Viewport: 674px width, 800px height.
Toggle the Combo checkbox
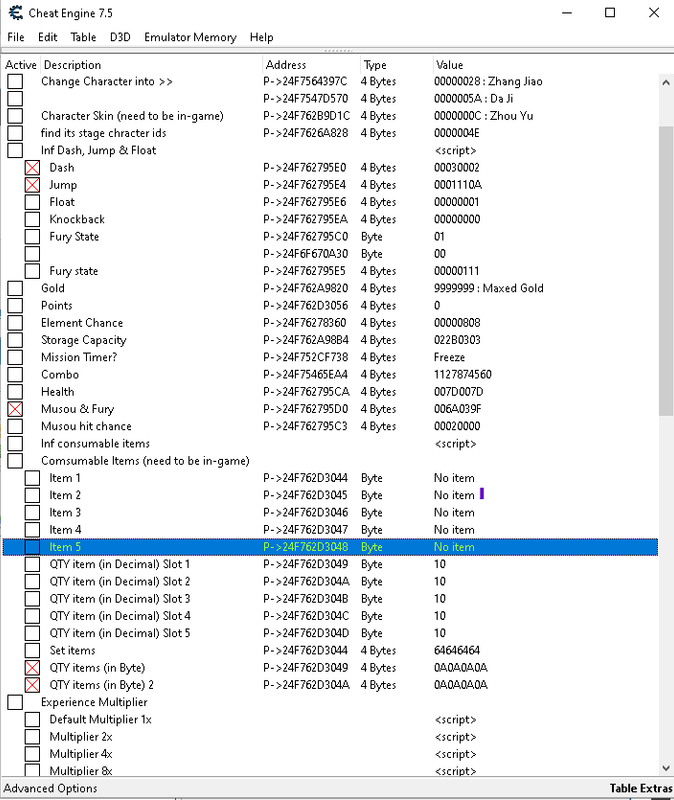tap(15, 374)
